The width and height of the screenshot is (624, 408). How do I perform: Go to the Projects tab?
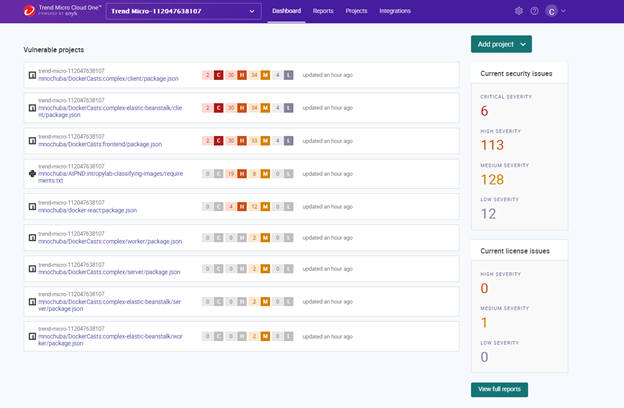tap(356, 11)
